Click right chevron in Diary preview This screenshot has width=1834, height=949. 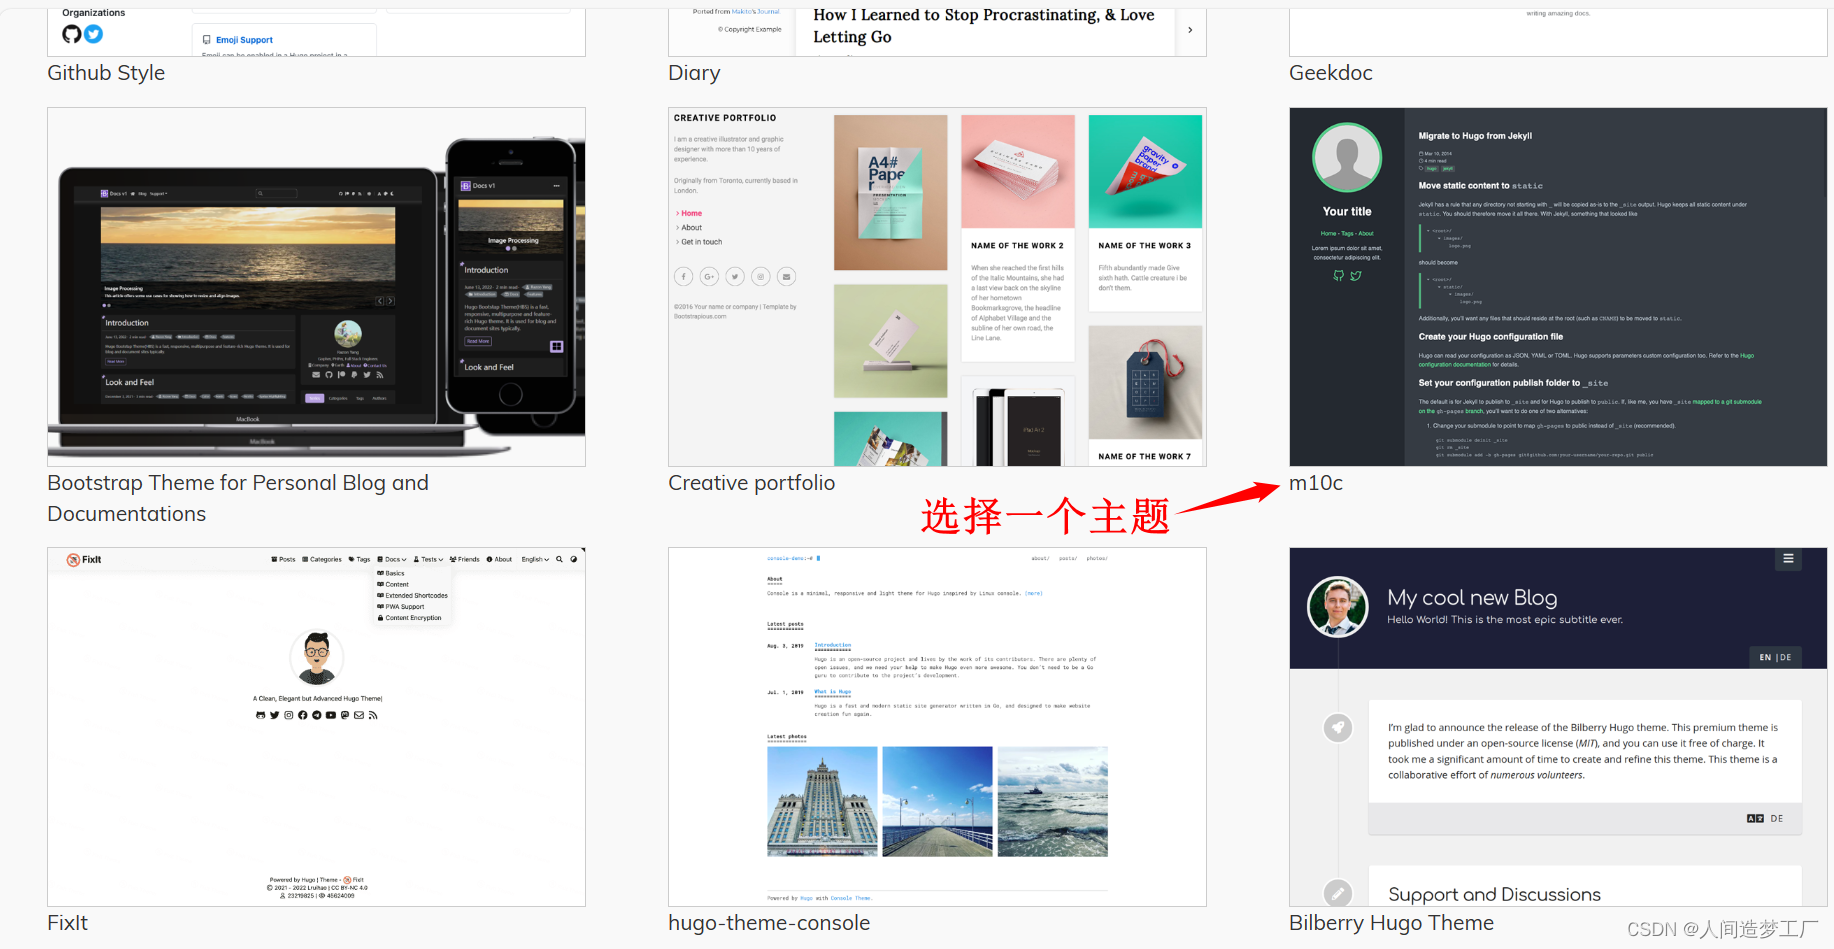[1190, 30]
